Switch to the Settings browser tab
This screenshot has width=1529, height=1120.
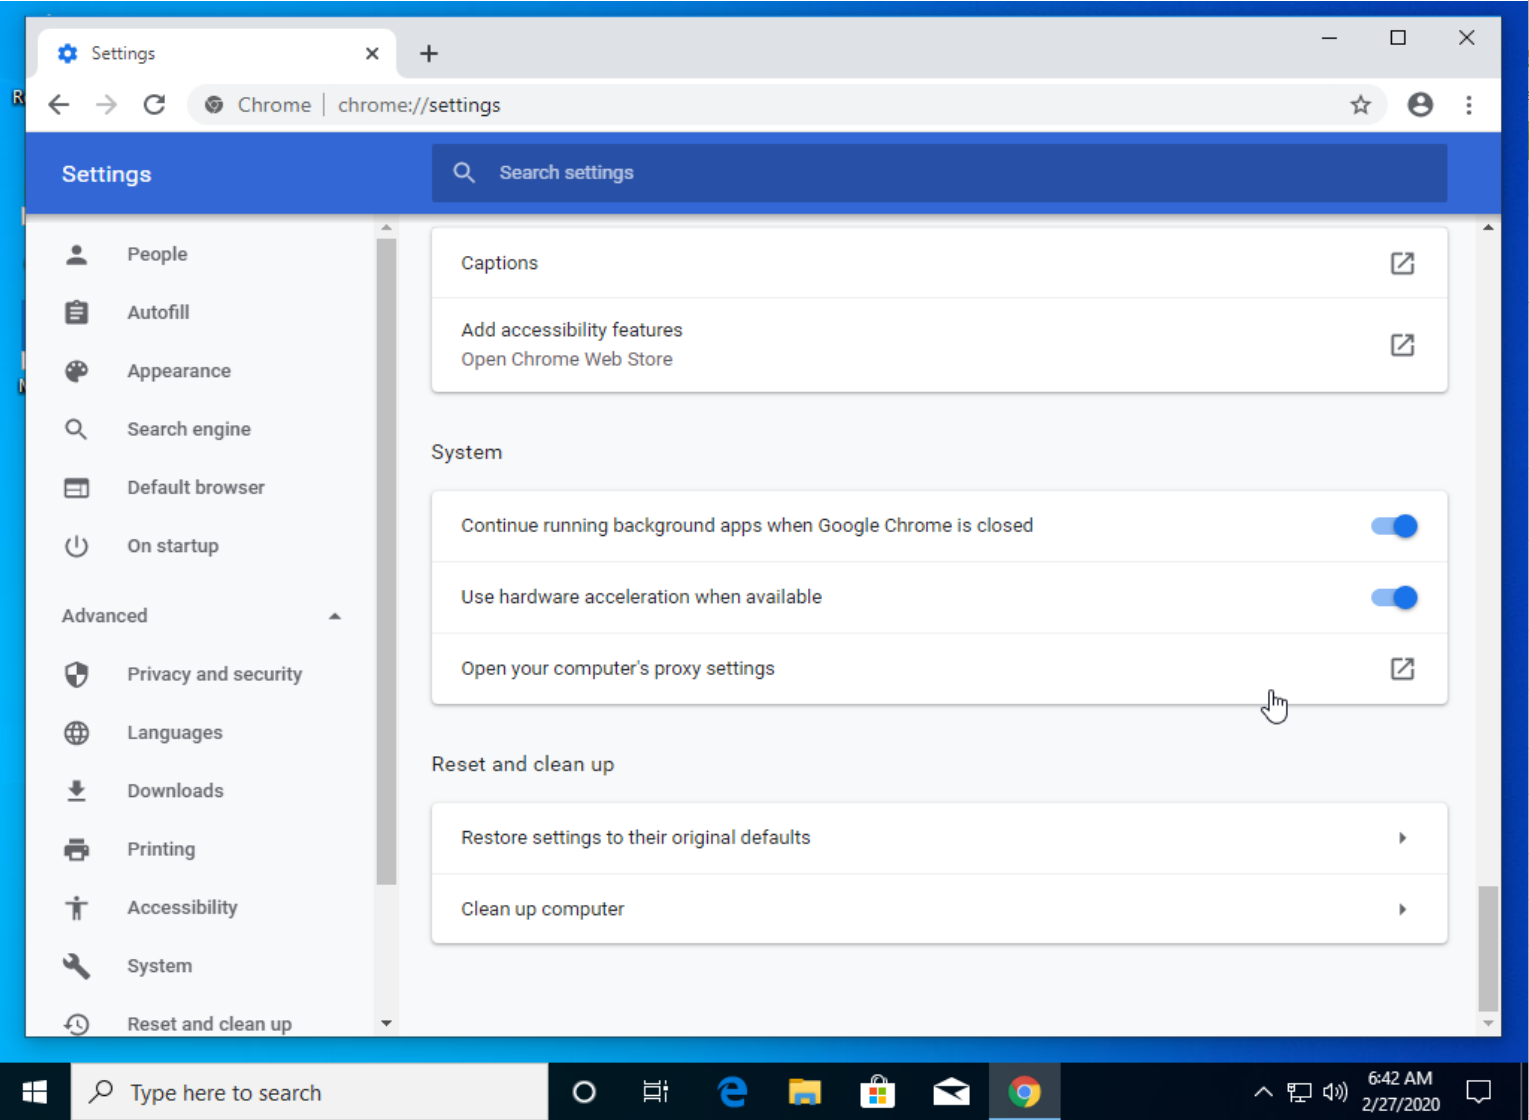coord(216,54)
